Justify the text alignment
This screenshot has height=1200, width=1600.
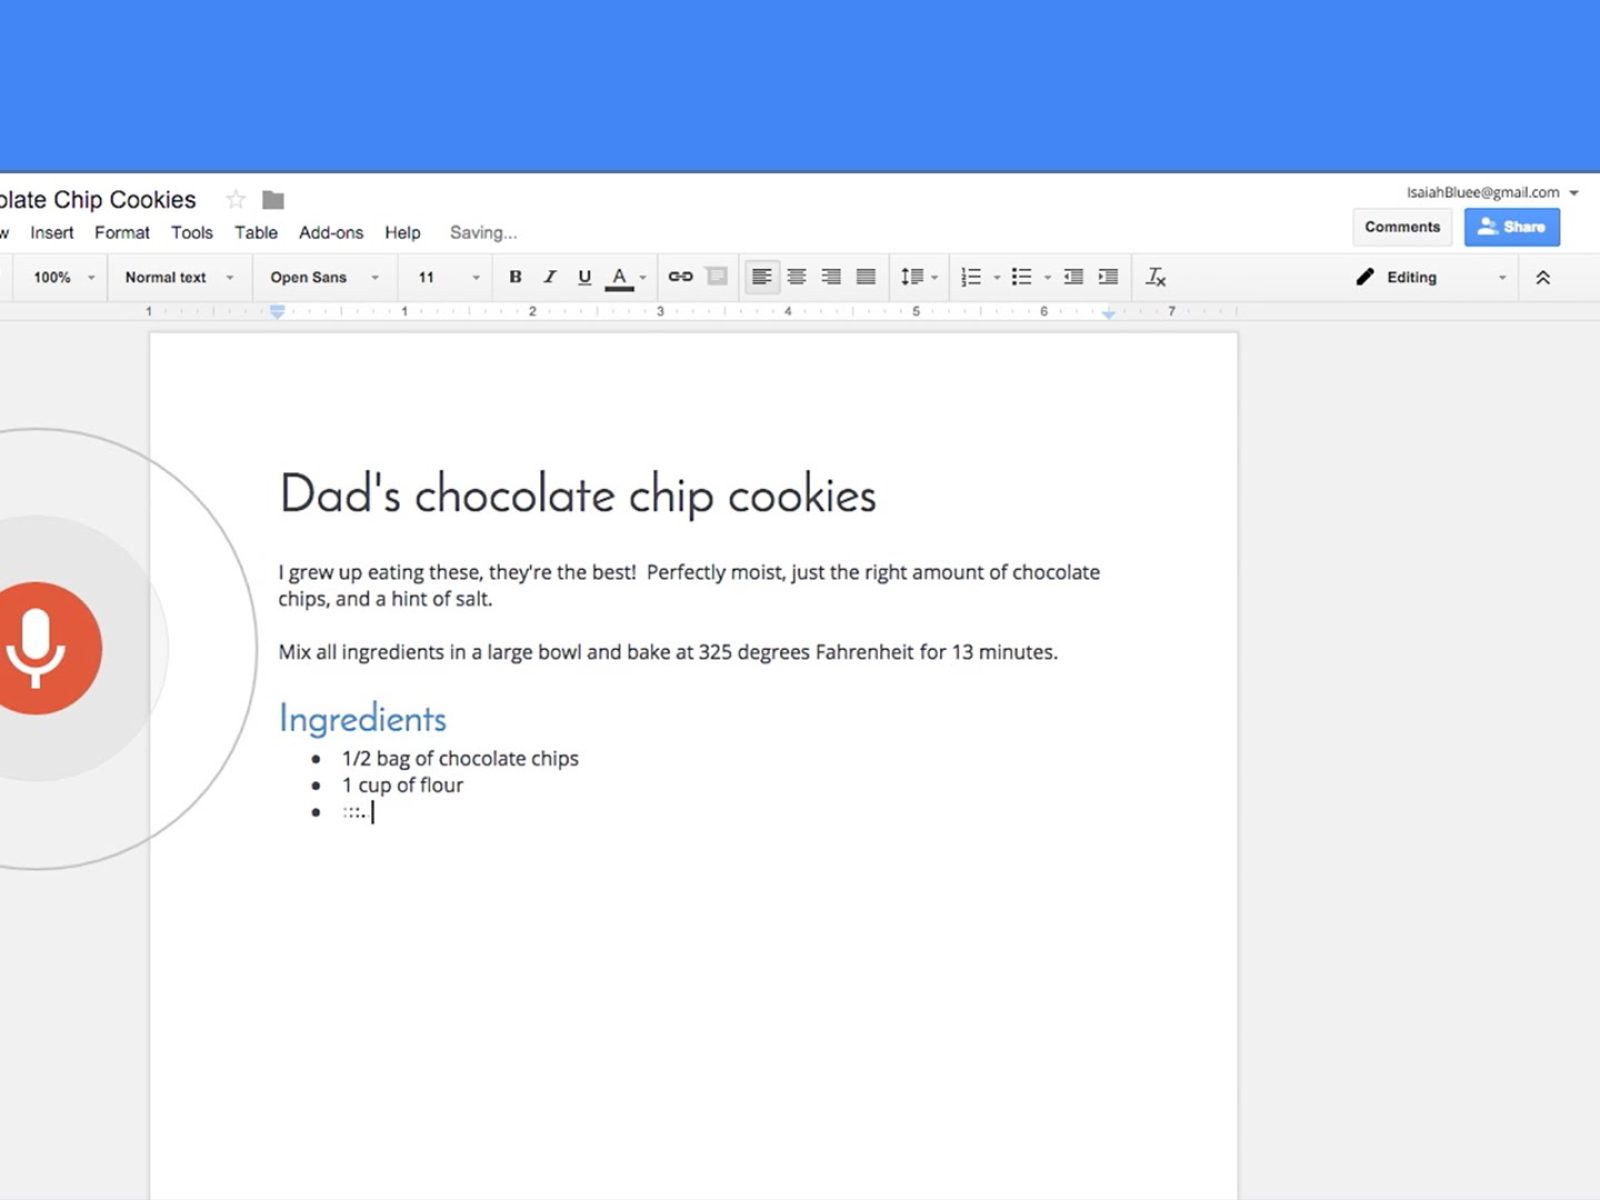click(866, 277)
